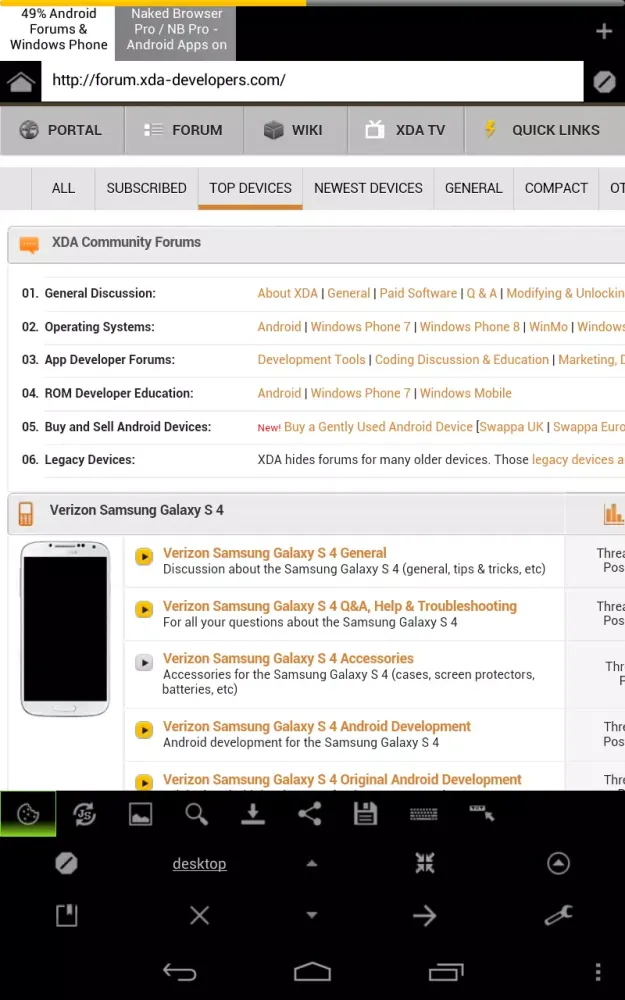Tap the Samsung Galaxy S 4 phone image
Screen dimensions: 625x1000
(x=65, y=629)
